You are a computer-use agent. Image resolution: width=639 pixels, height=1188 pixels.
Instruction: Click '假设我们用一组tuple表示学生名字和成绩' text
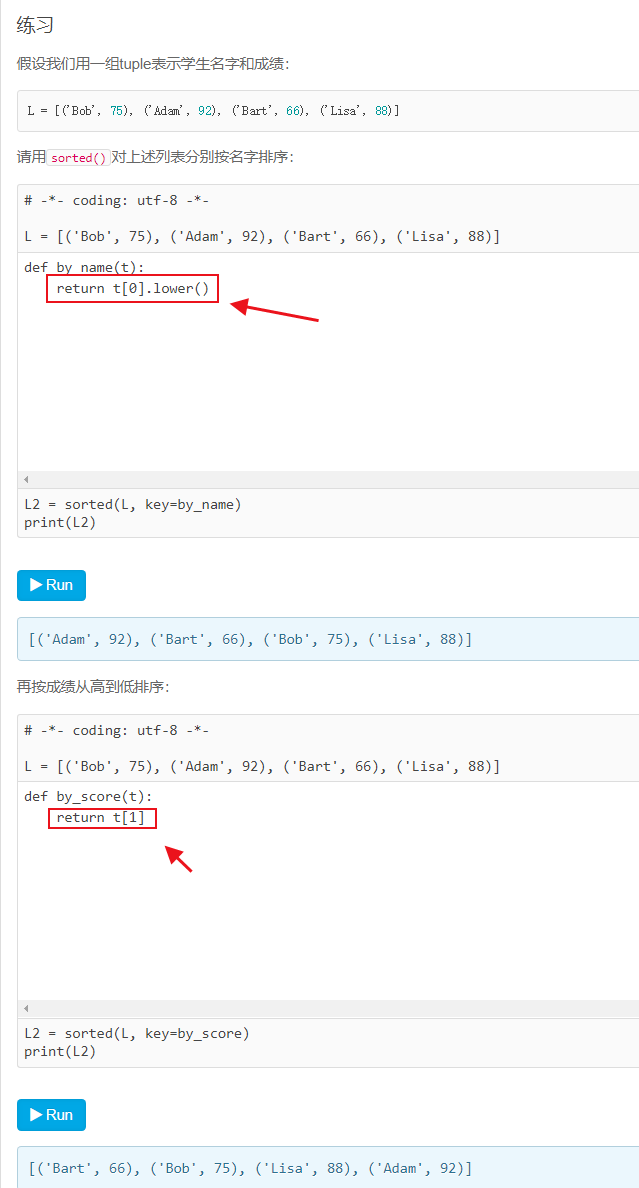pyautogui.click(x=152, y=64)
